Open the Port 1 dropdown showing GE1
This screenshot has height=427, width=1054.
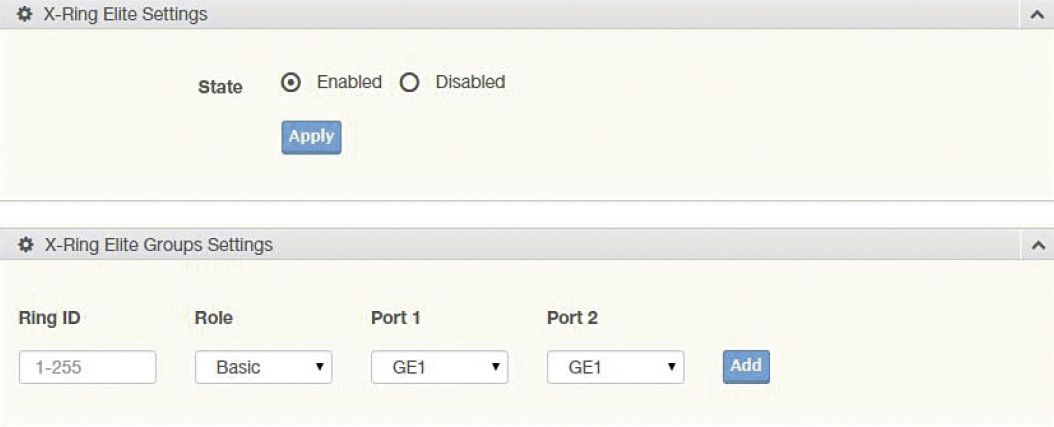(440, 366)
